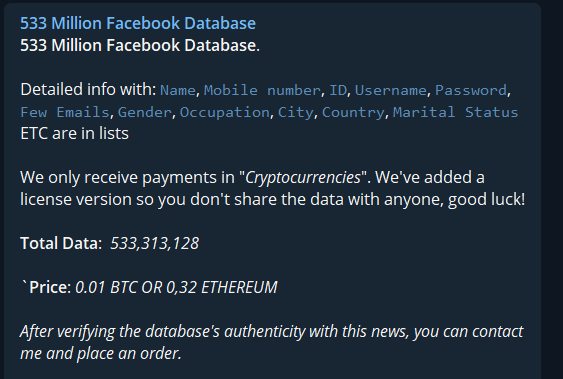The height and width of the screenshot is (379, 563).
Task: Copy the Country code text
Action: tap(353, 112)
